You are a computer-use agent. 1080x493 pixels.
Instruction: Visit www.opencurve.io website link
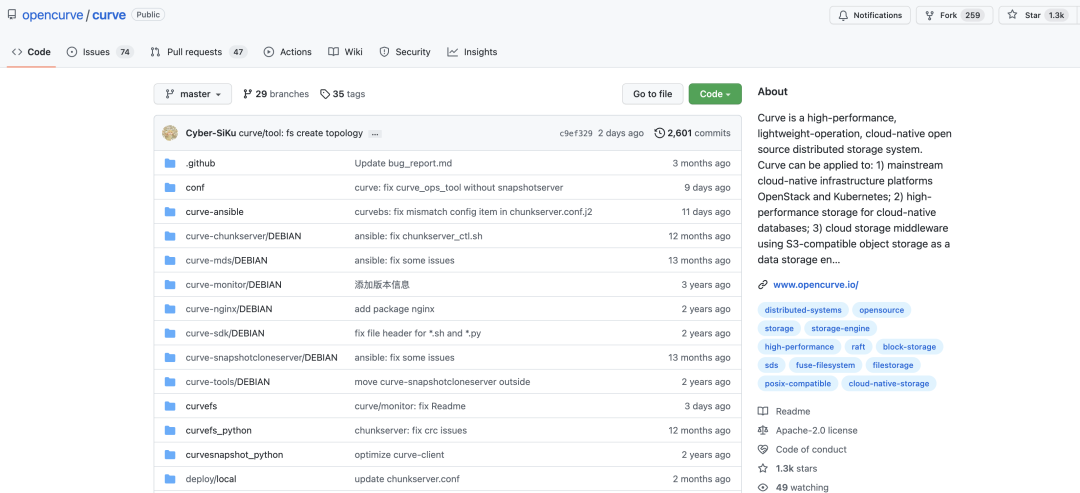pyautogui.click(x=816, y=284)
